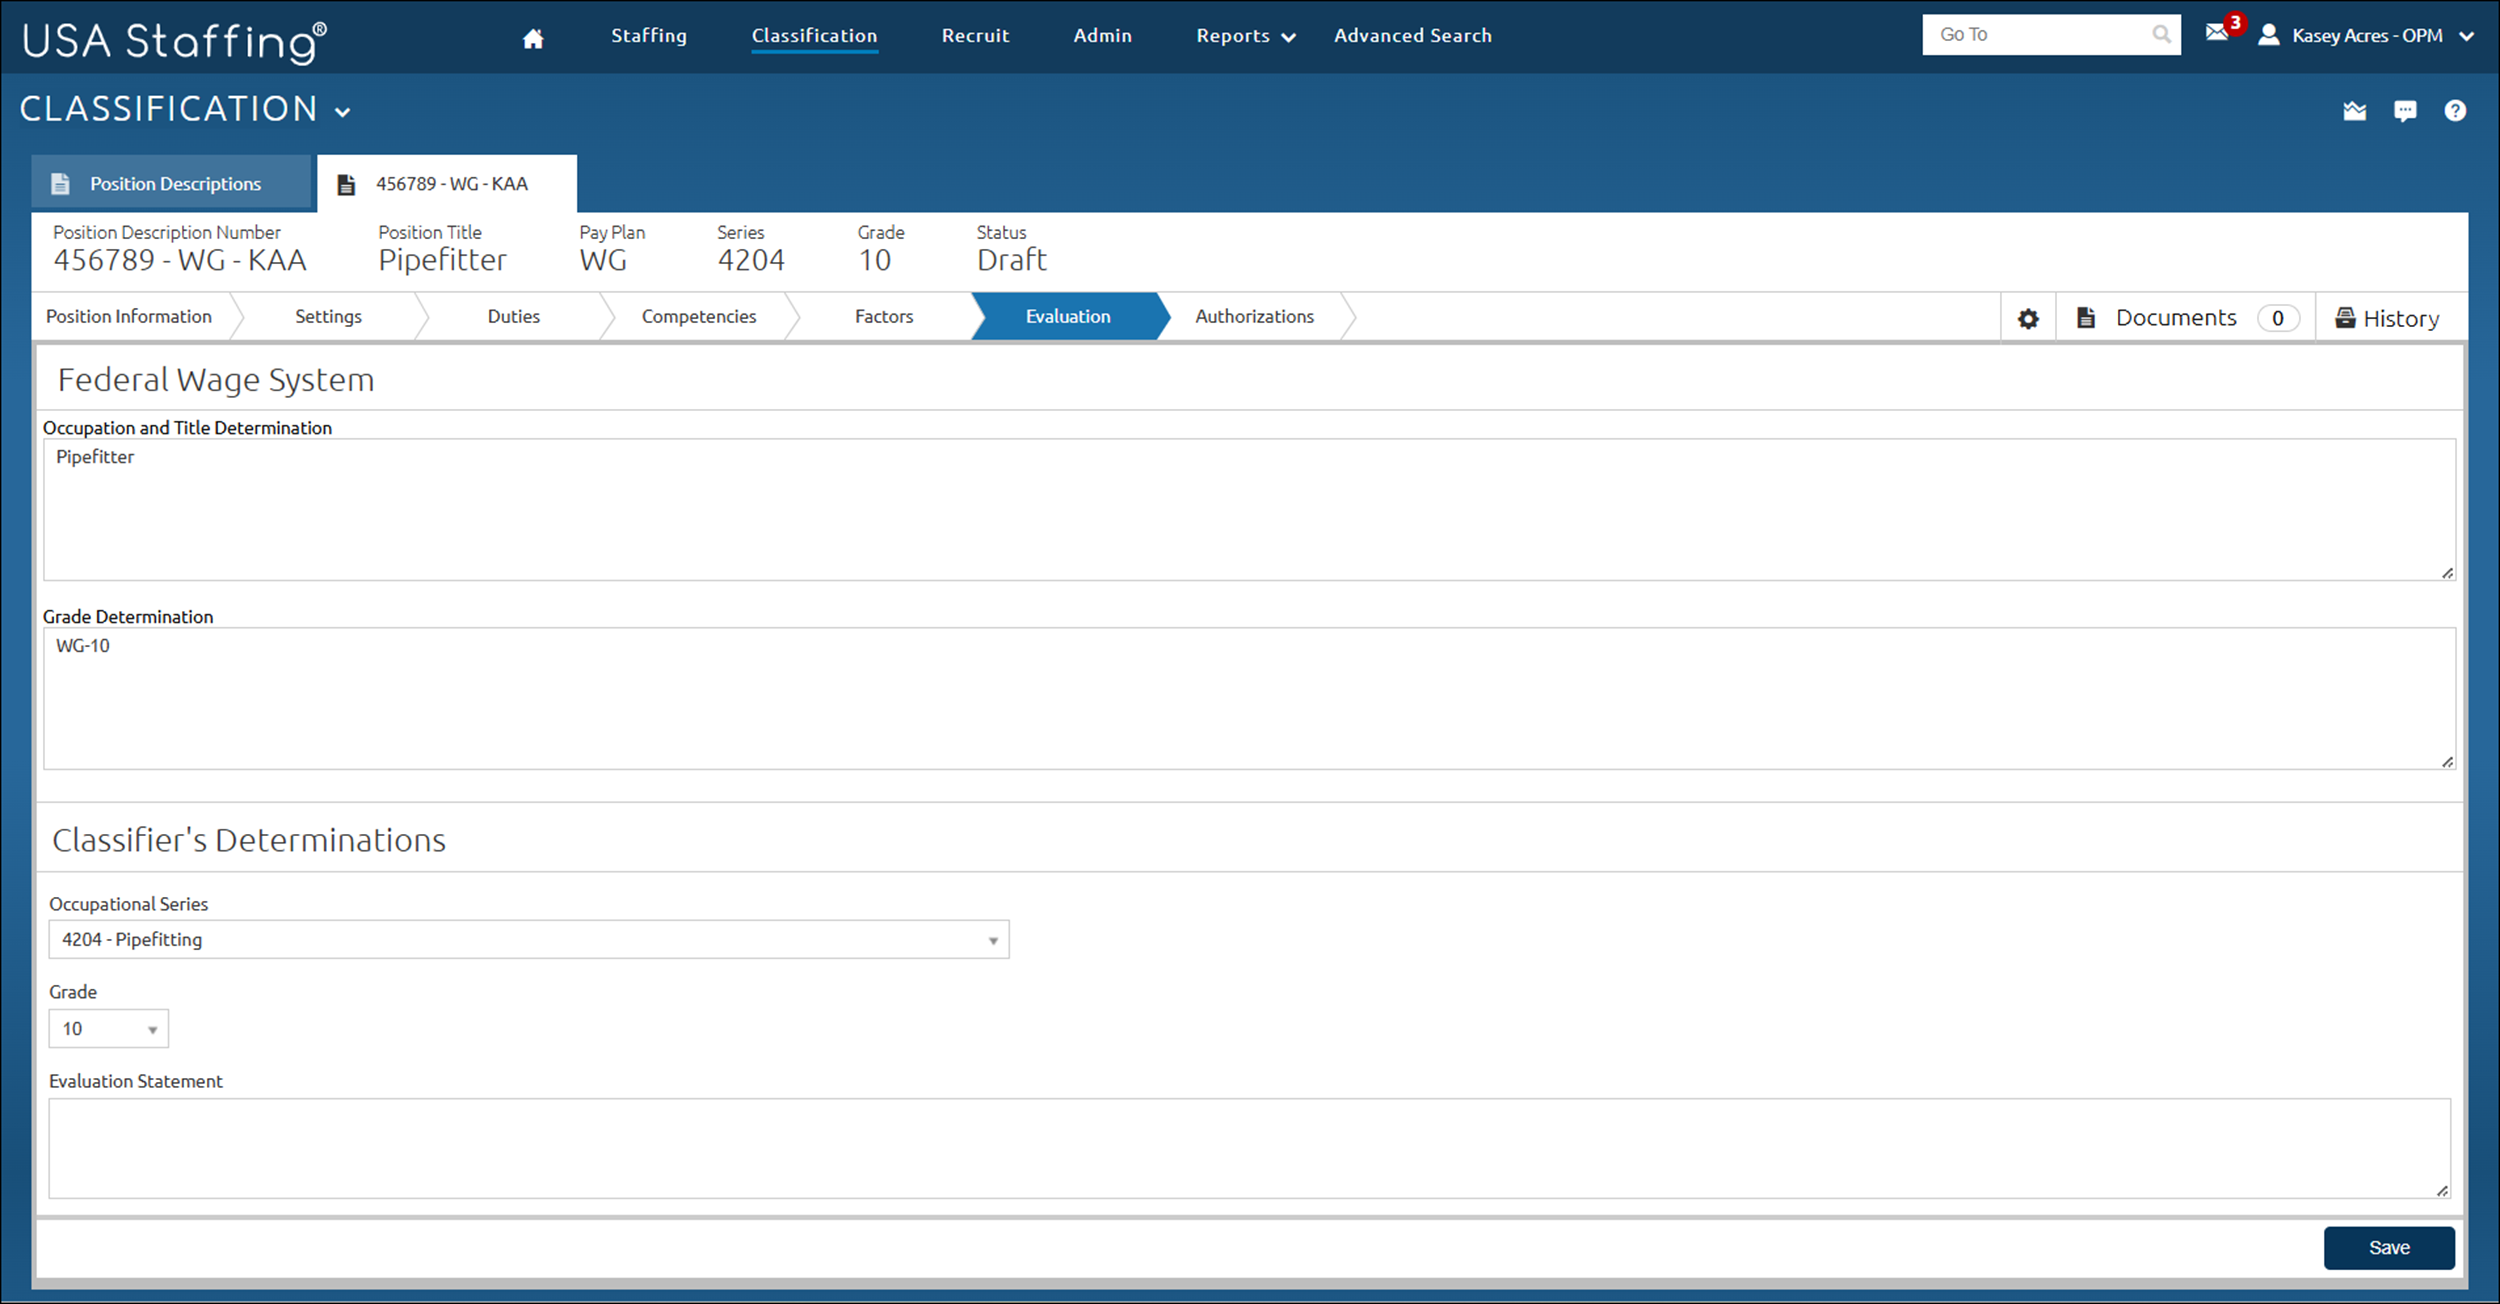The image size is (2500, 1304).
Task: Select the Evaluation step
Action: coord(1068,316)
